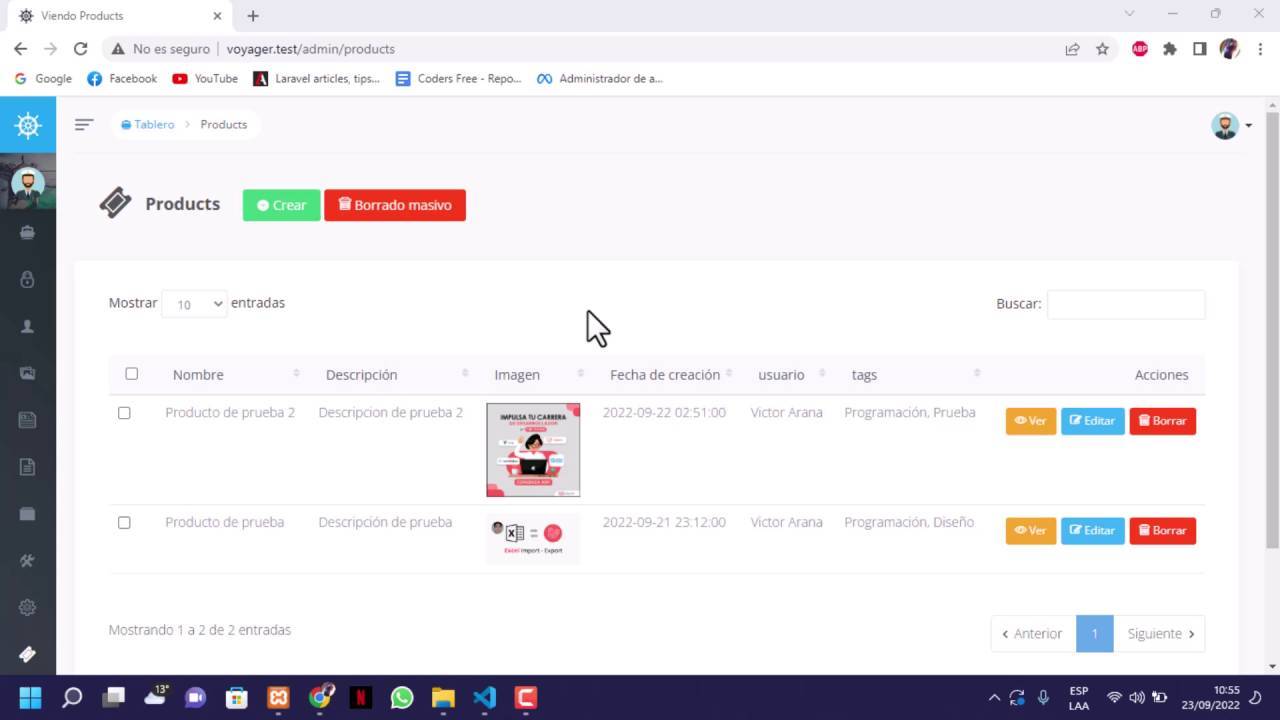
Task: Sort the table by Nombre column
Action: click(x=198, y=375)
